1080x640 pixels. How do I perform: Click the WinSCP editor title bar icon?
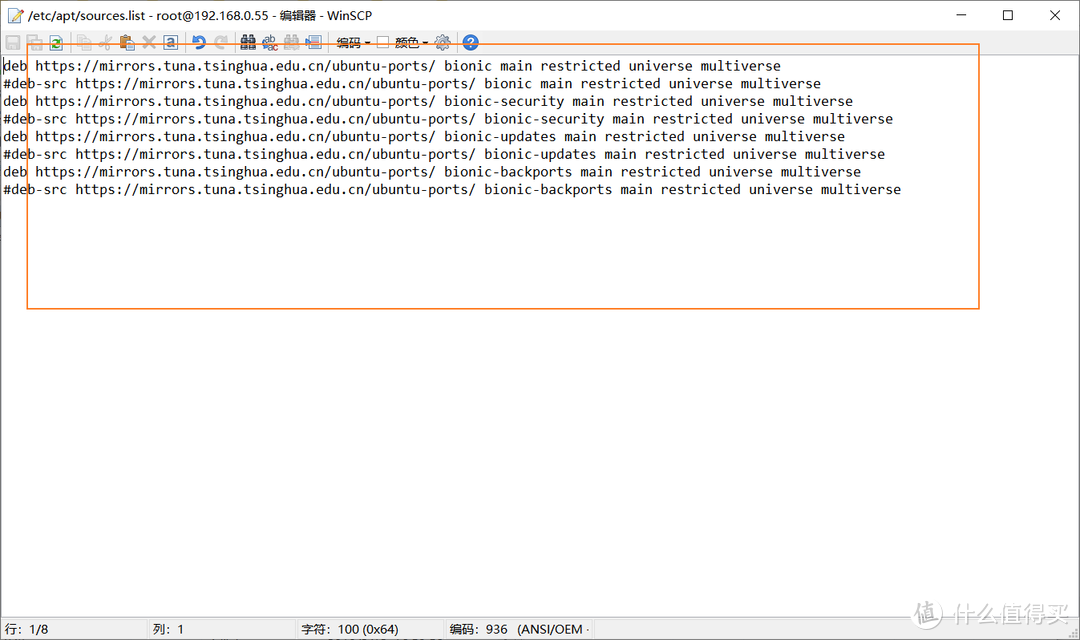pyautogui.click(x=15, y=15)
